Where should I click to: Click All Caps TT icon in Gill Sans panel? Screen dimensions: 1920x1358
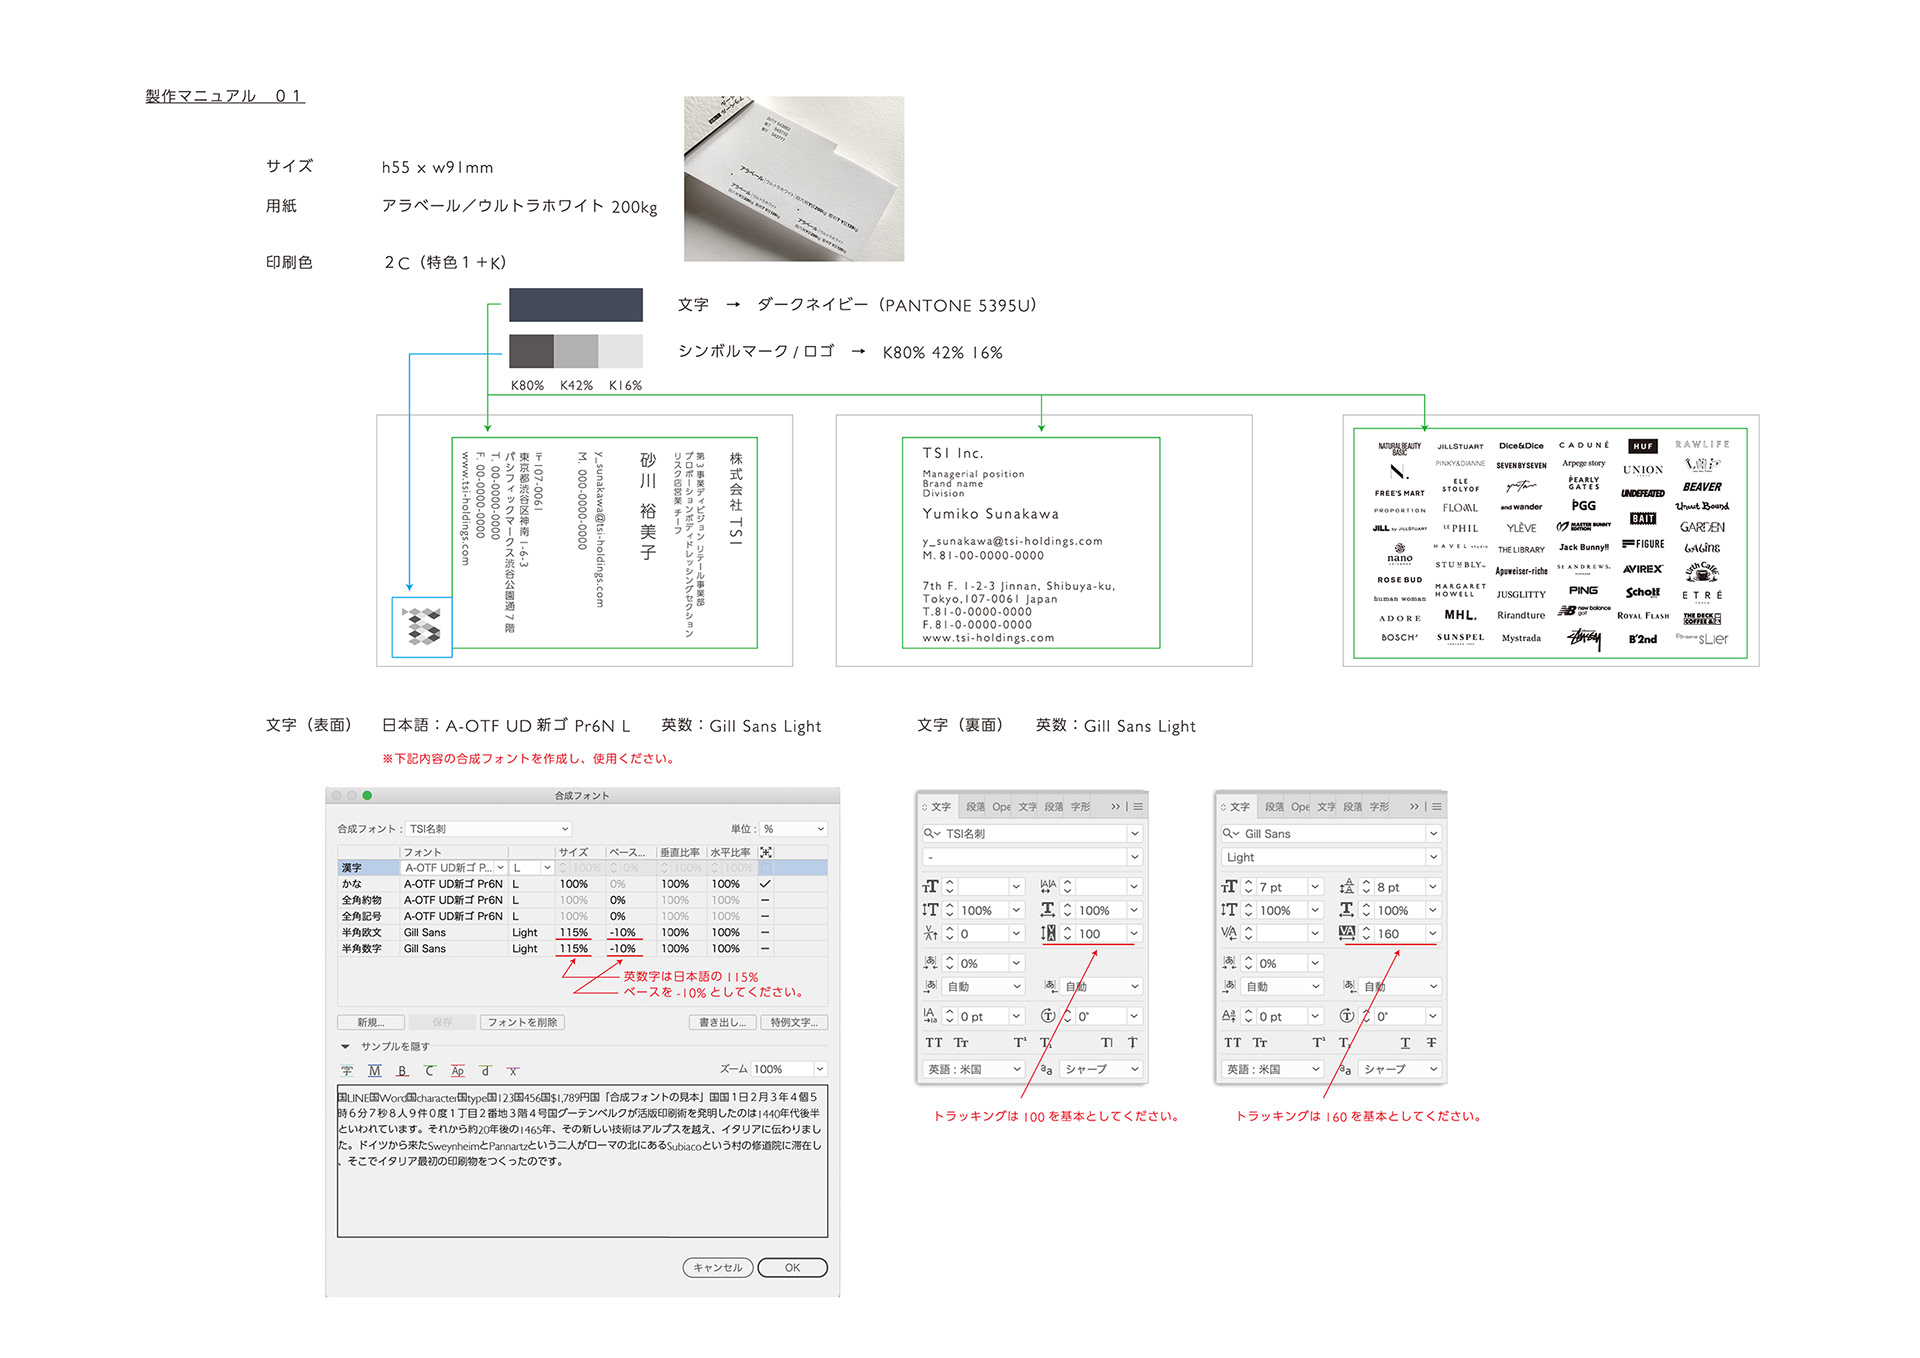1232,1042
